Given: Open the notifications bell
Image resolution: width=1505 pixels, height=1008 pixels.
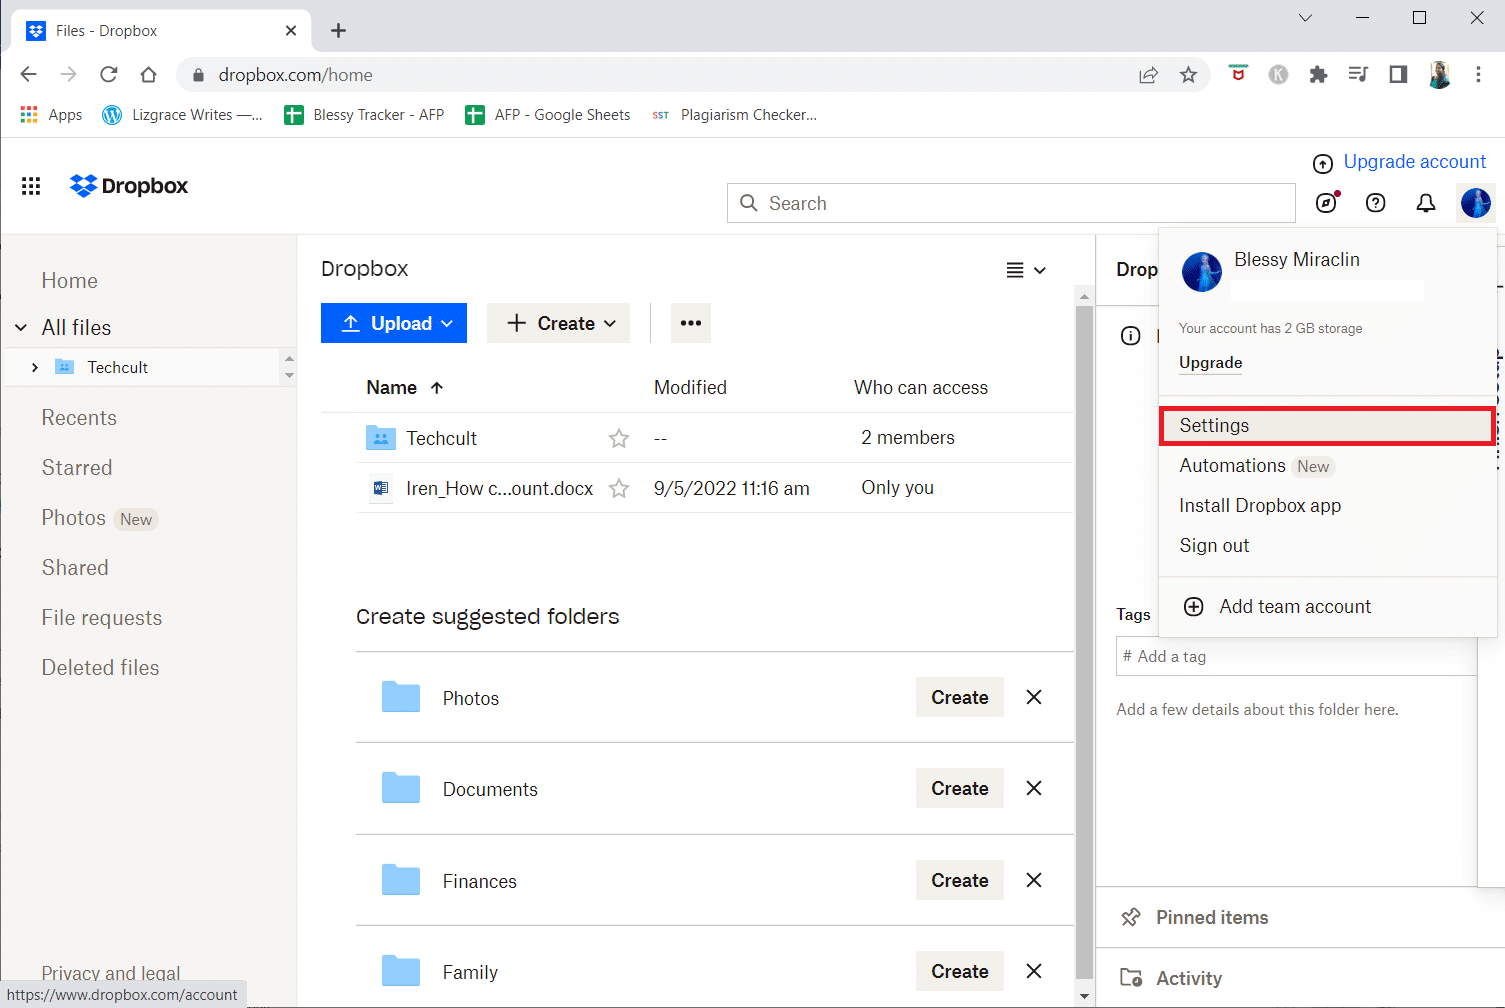Looking at the screenshot, I should click(1426, 203).
